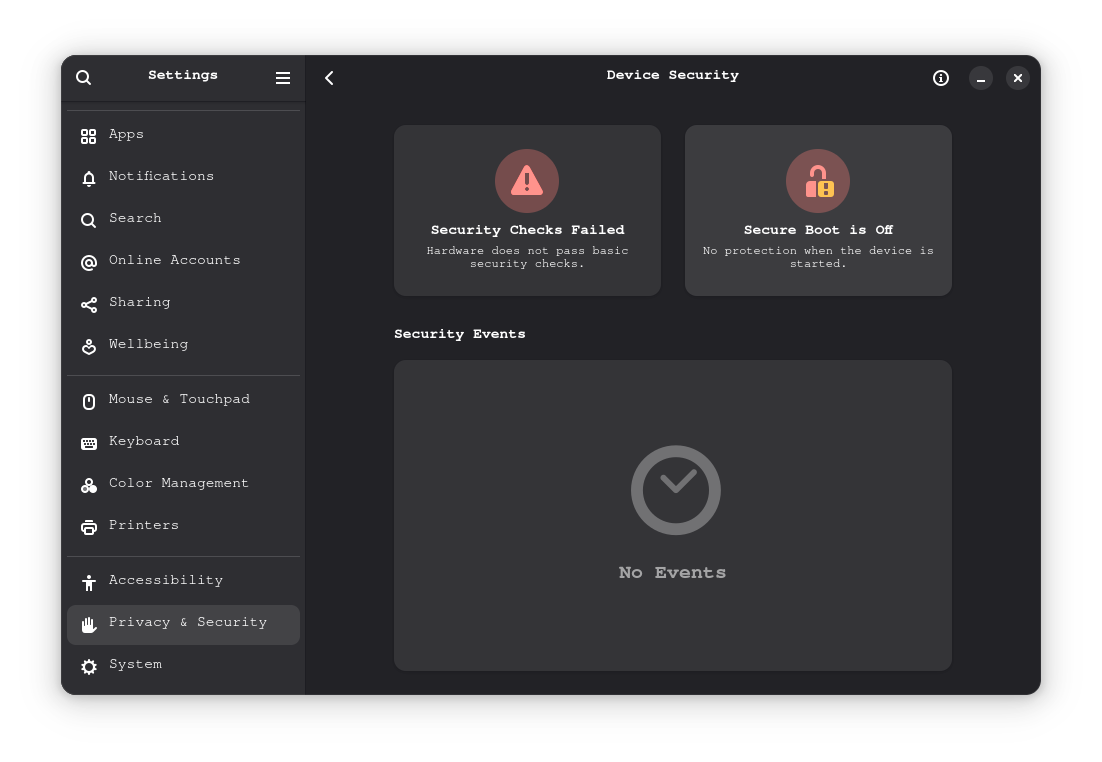The width and height of the screenshot is (1102, 762).
Task: Click the Privacy & Security hand icon
Action: coord(89,625)
